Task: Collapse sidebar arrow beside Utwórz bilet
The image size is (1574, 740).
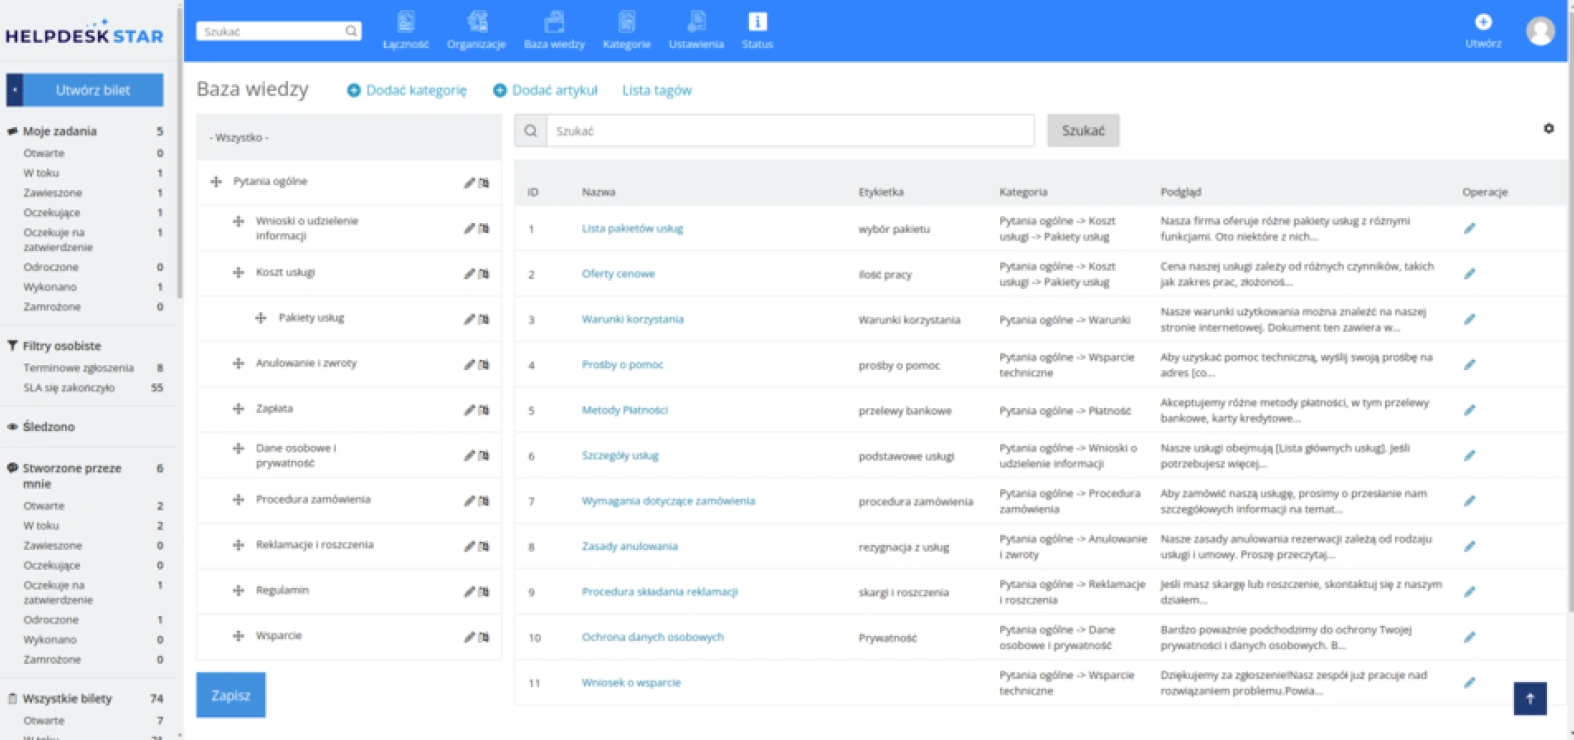Action: [x=14, y=90]
